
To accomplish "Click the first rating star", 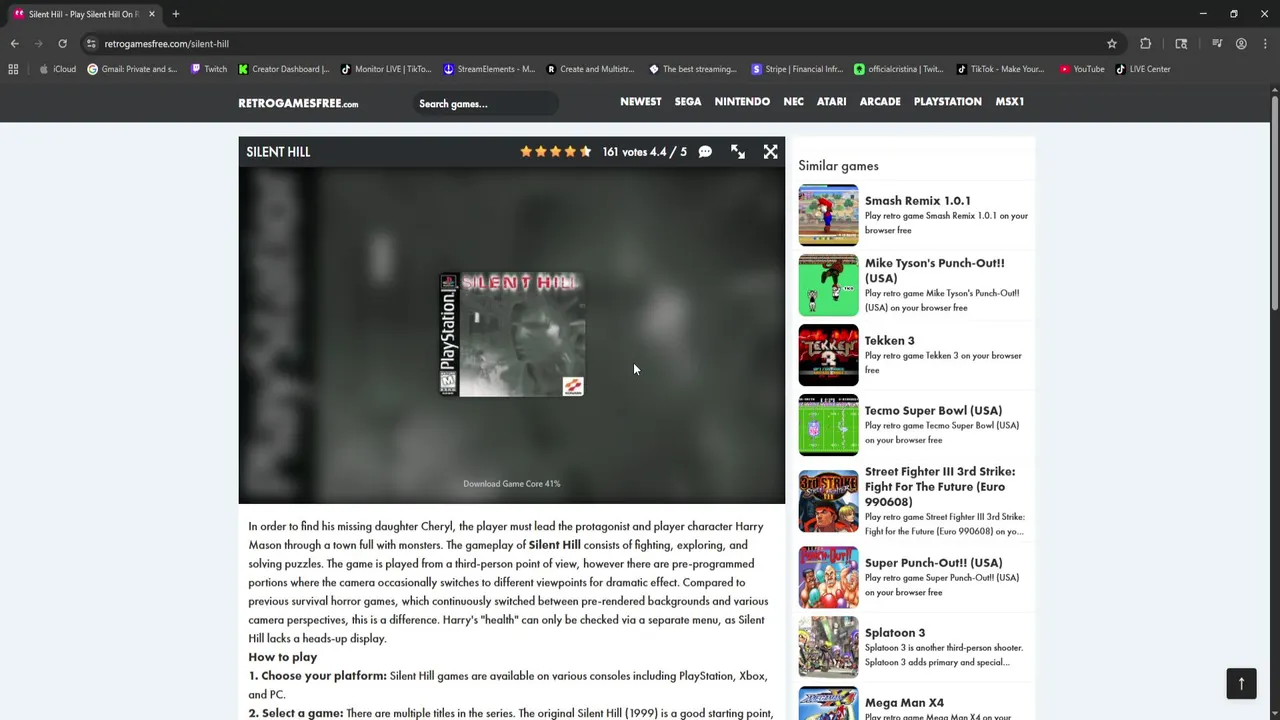I will [x=526, y=152].
